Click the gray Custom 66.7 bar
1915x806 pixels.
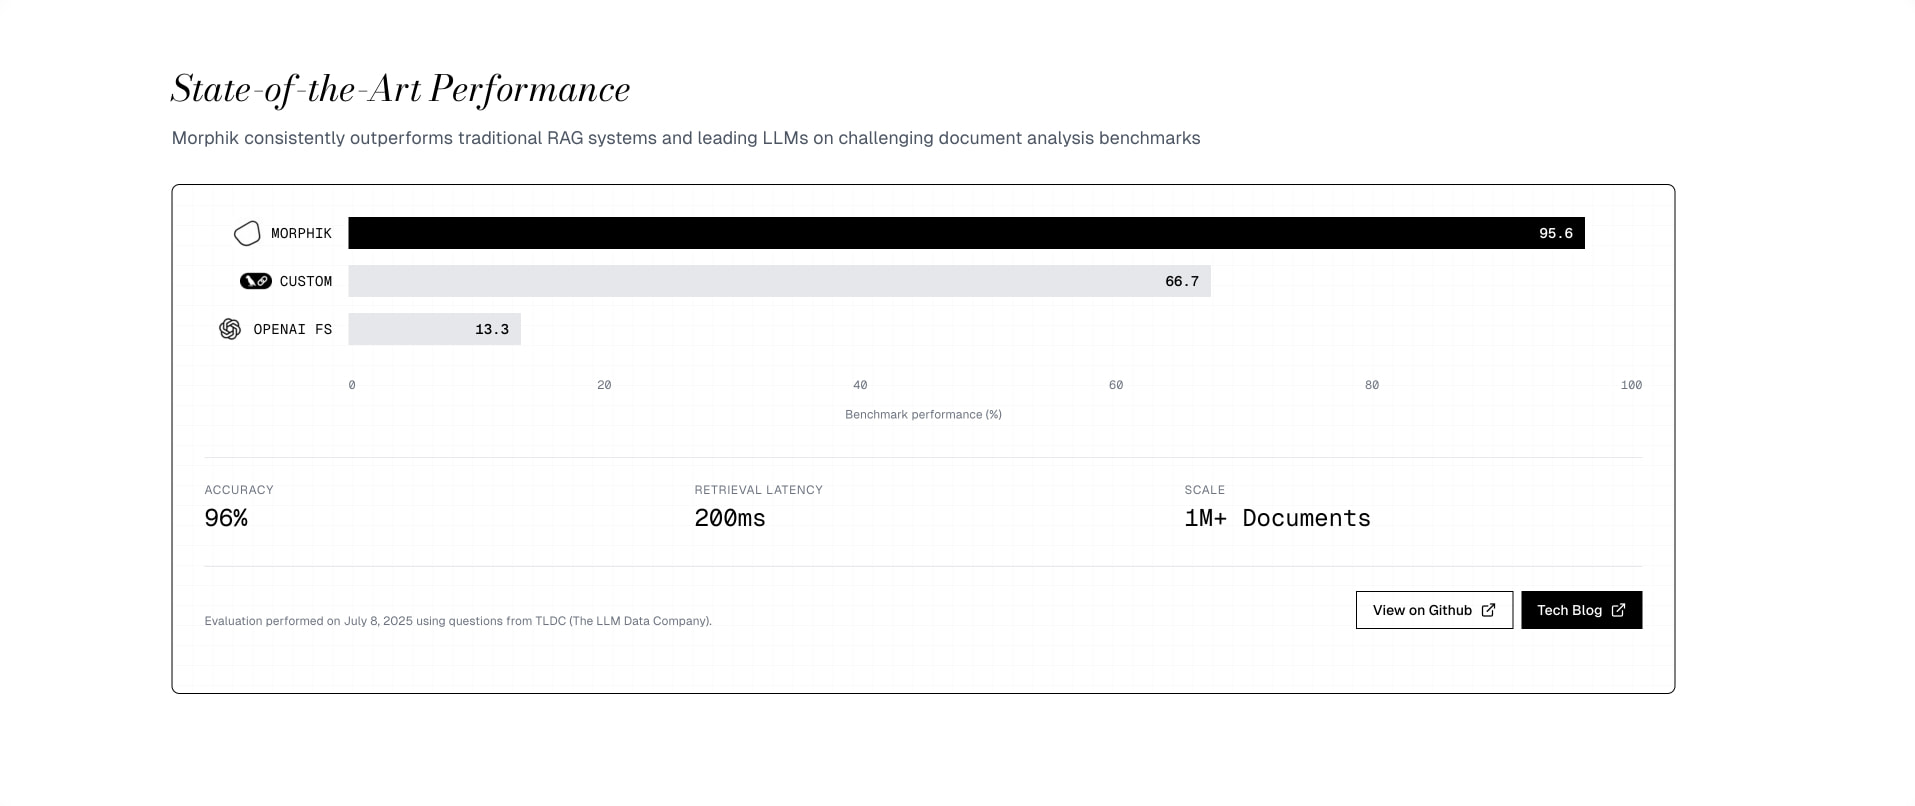[779, 281]
